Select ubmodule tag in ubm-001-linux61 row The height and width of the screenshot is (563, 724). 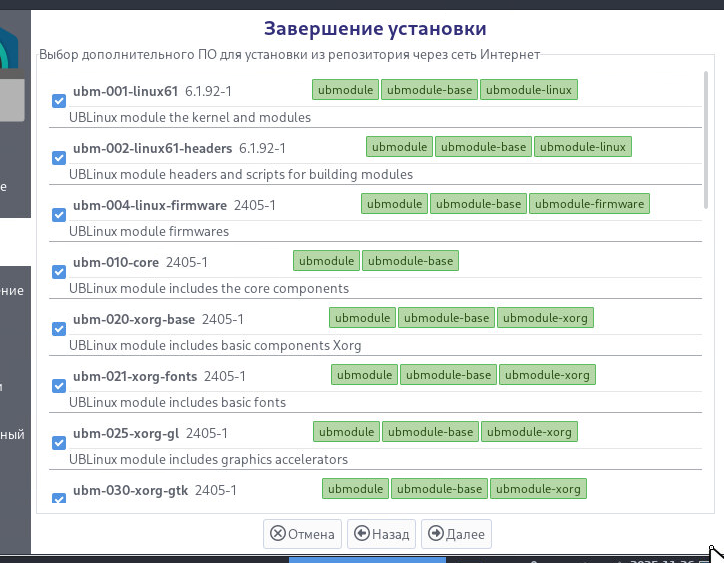pyautogui.click(x=345, y=90)
